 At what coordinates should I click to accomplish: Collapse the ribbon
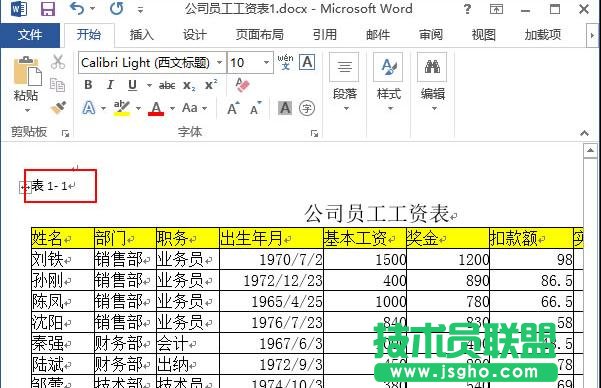coord(584,133)
